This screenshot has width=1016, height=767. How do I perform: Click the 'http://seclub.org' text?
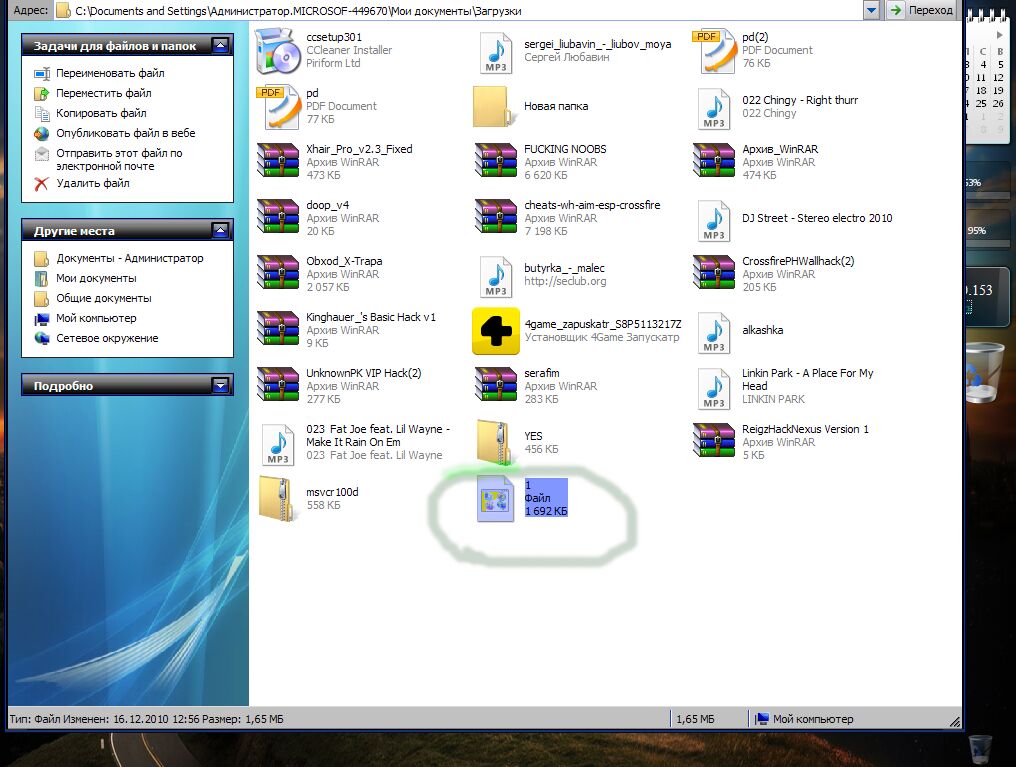pos(565,281)
